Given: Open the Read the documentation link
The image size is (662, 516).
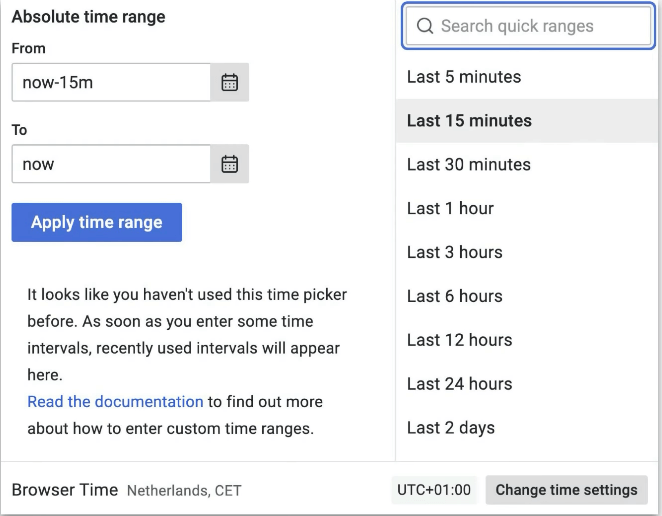Looking at the screenshot, I should pyautogui.click(x=115, y=401).
